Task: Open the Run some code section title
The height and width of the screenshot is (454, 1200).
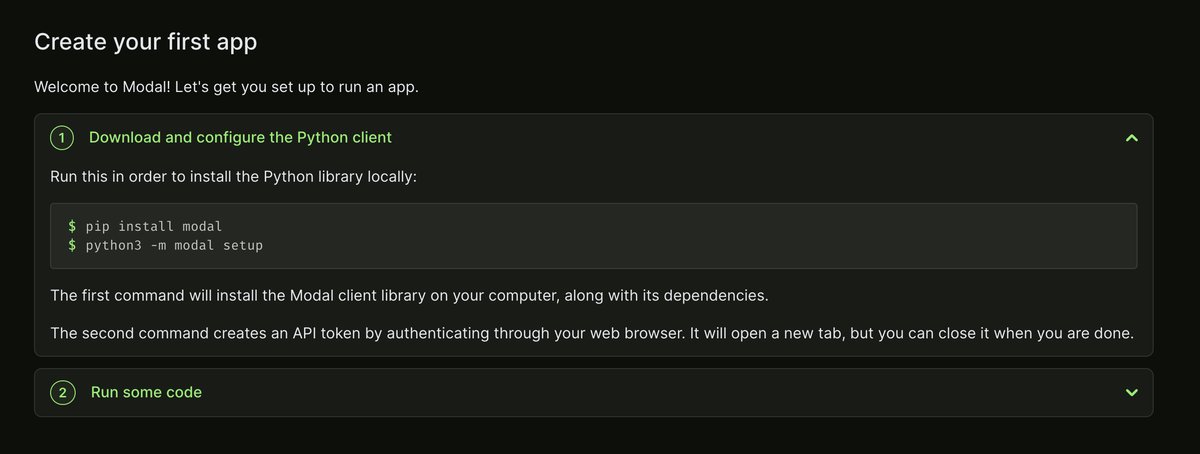Action: [x=146, y=392]
